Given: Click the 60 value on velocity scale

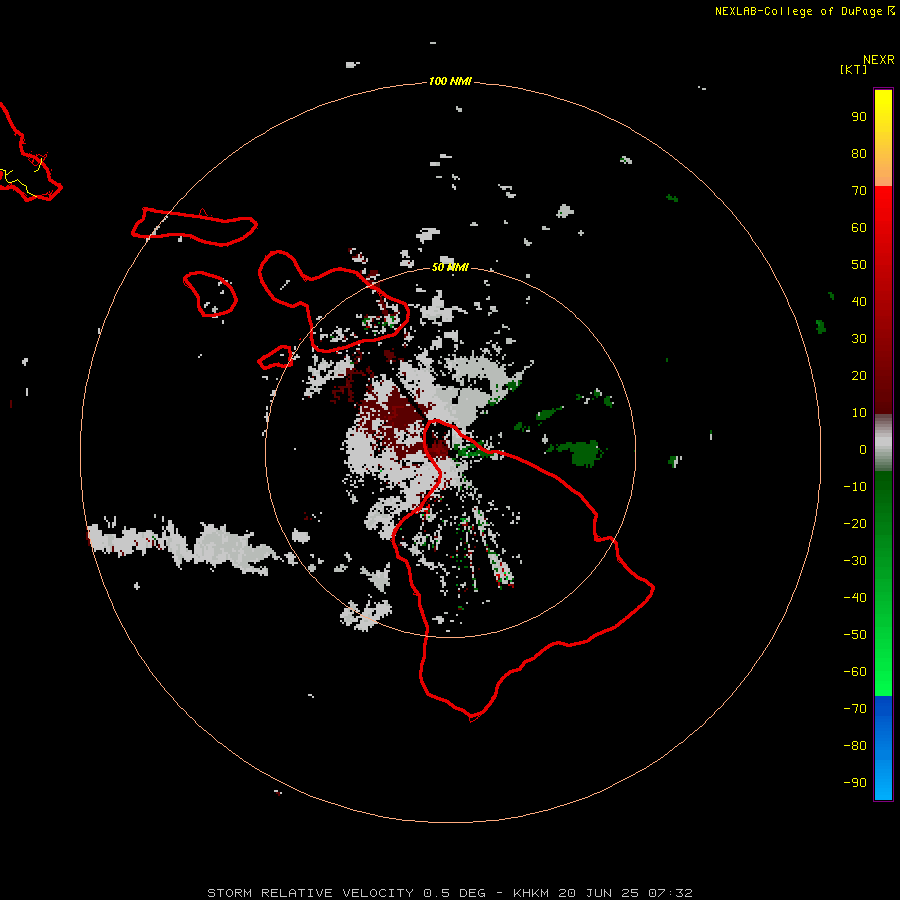Looking at the screenshot, I should pyautogui.click(x=859, y=228).
